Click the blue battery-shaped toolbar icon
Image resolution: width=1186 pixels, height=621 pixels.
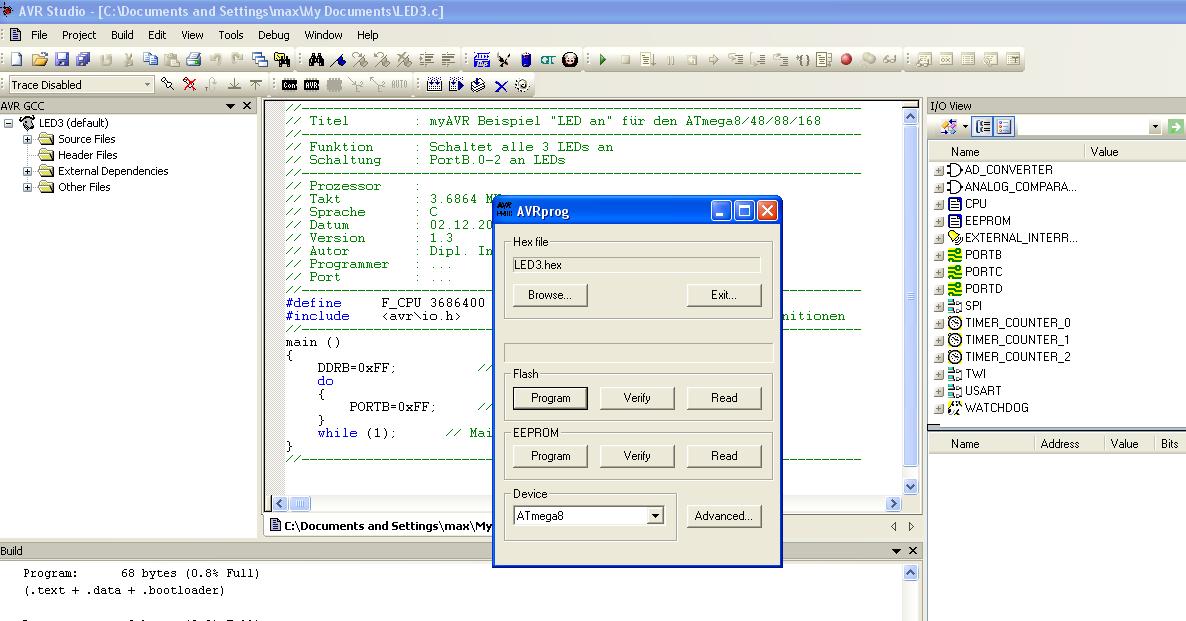526,59
